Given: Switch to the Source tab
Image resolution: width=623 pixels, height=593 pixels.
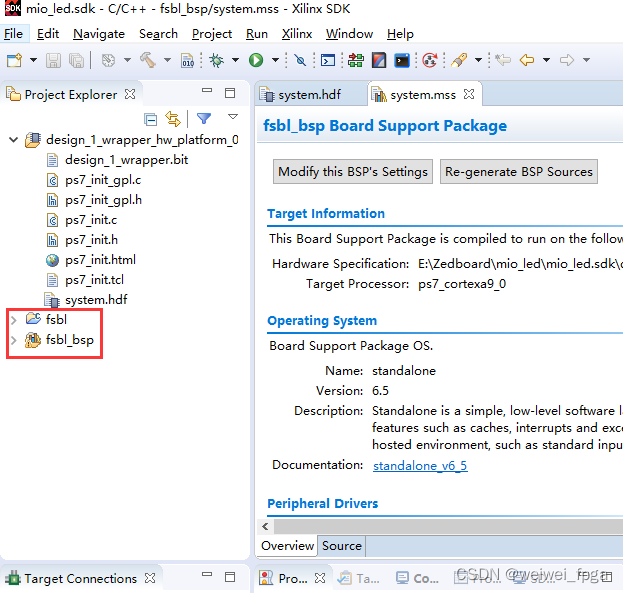Looking at the screenshot, I should coord(342,546).
